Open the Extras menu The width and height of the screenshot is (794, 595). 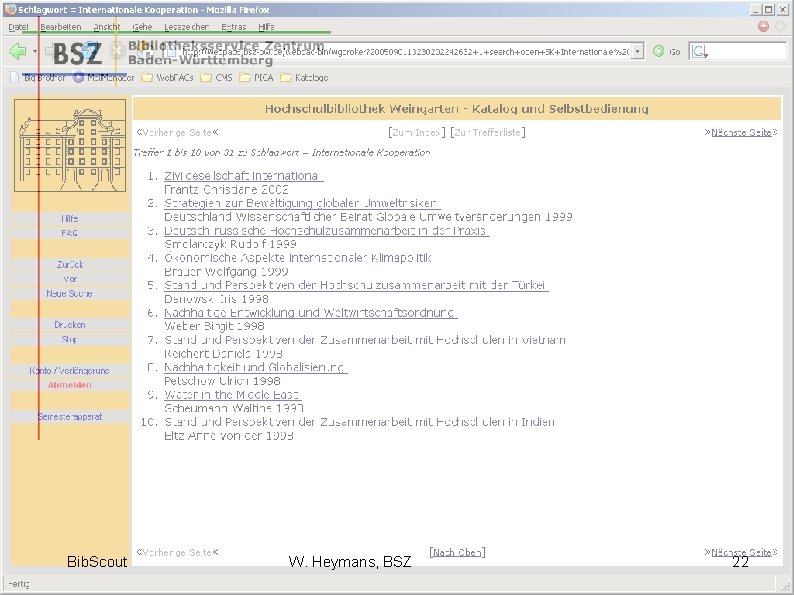tap(233, 27)
